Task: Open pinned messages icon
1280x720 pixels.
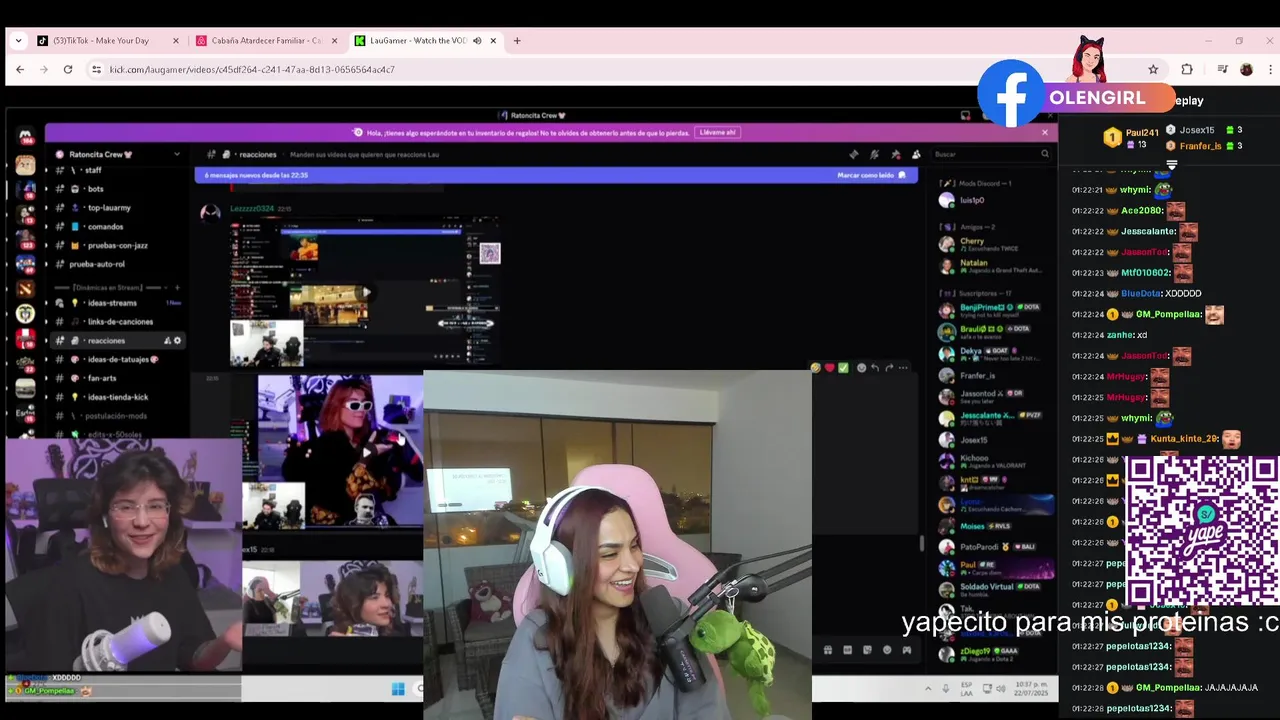Action: click(895, 154)
